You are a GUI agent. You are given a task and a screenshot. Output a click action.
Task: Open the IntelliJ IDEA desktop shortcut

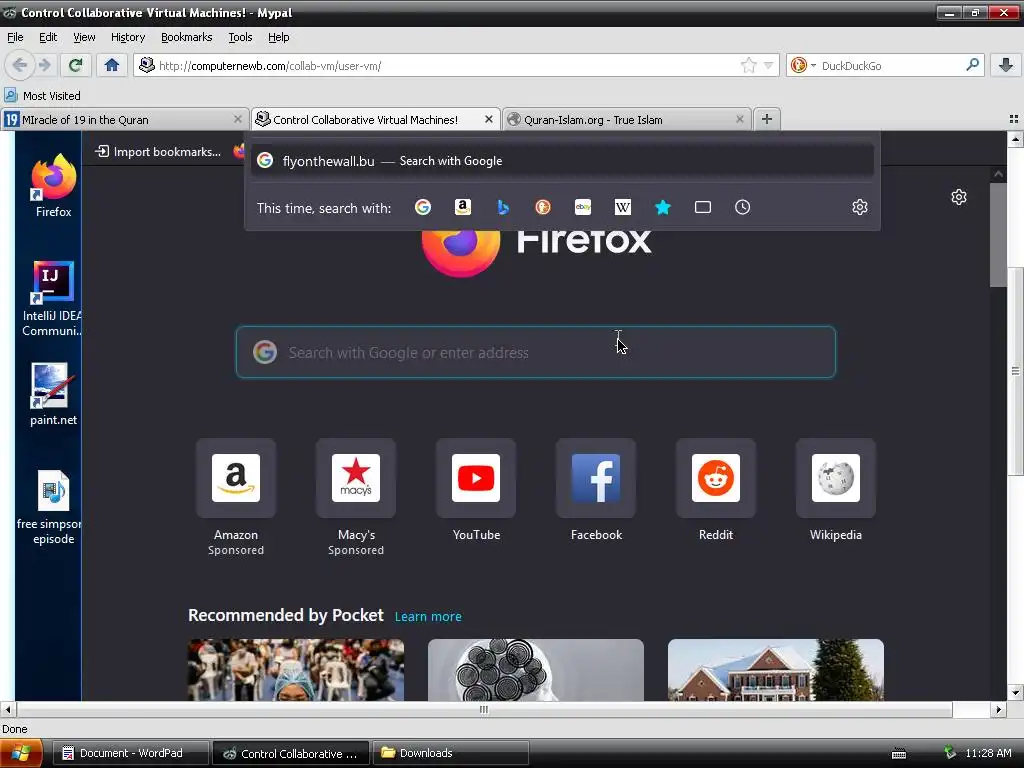click(x=52, y=299)
